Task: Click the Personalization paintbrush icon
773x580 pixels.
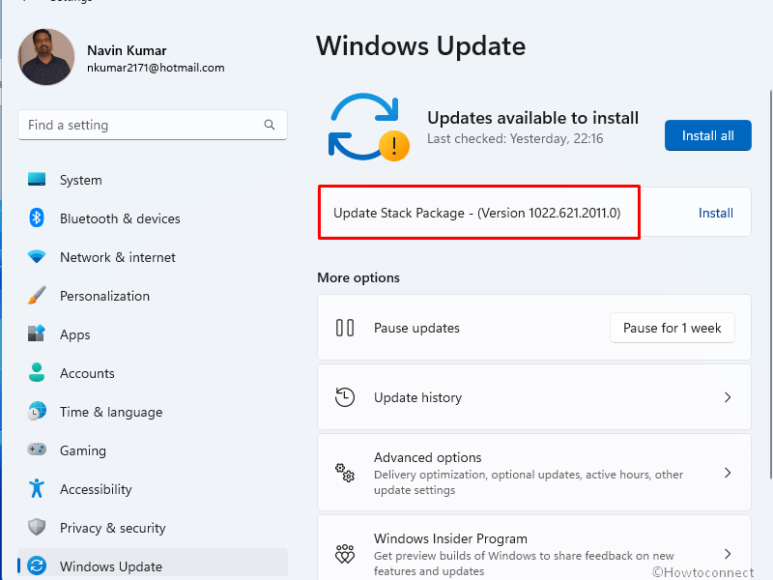Action: [36, 295]
